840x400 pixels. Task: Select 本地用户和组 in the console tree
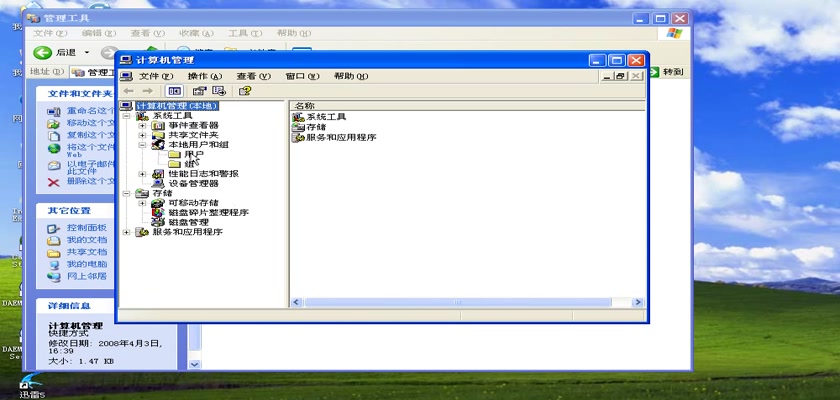199,145
